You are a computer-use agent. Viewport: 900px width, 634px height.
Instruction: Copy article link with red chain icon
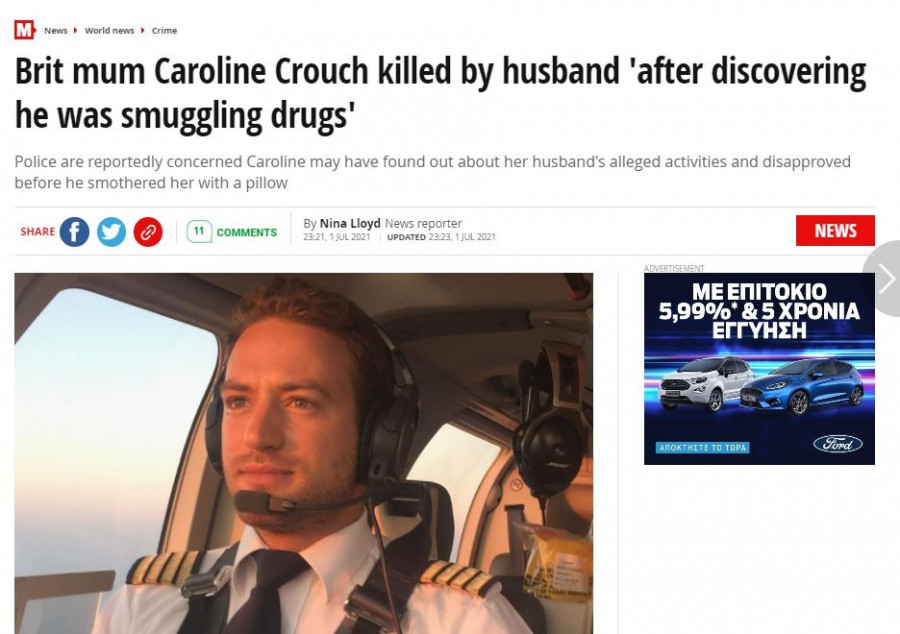[148, 232]
